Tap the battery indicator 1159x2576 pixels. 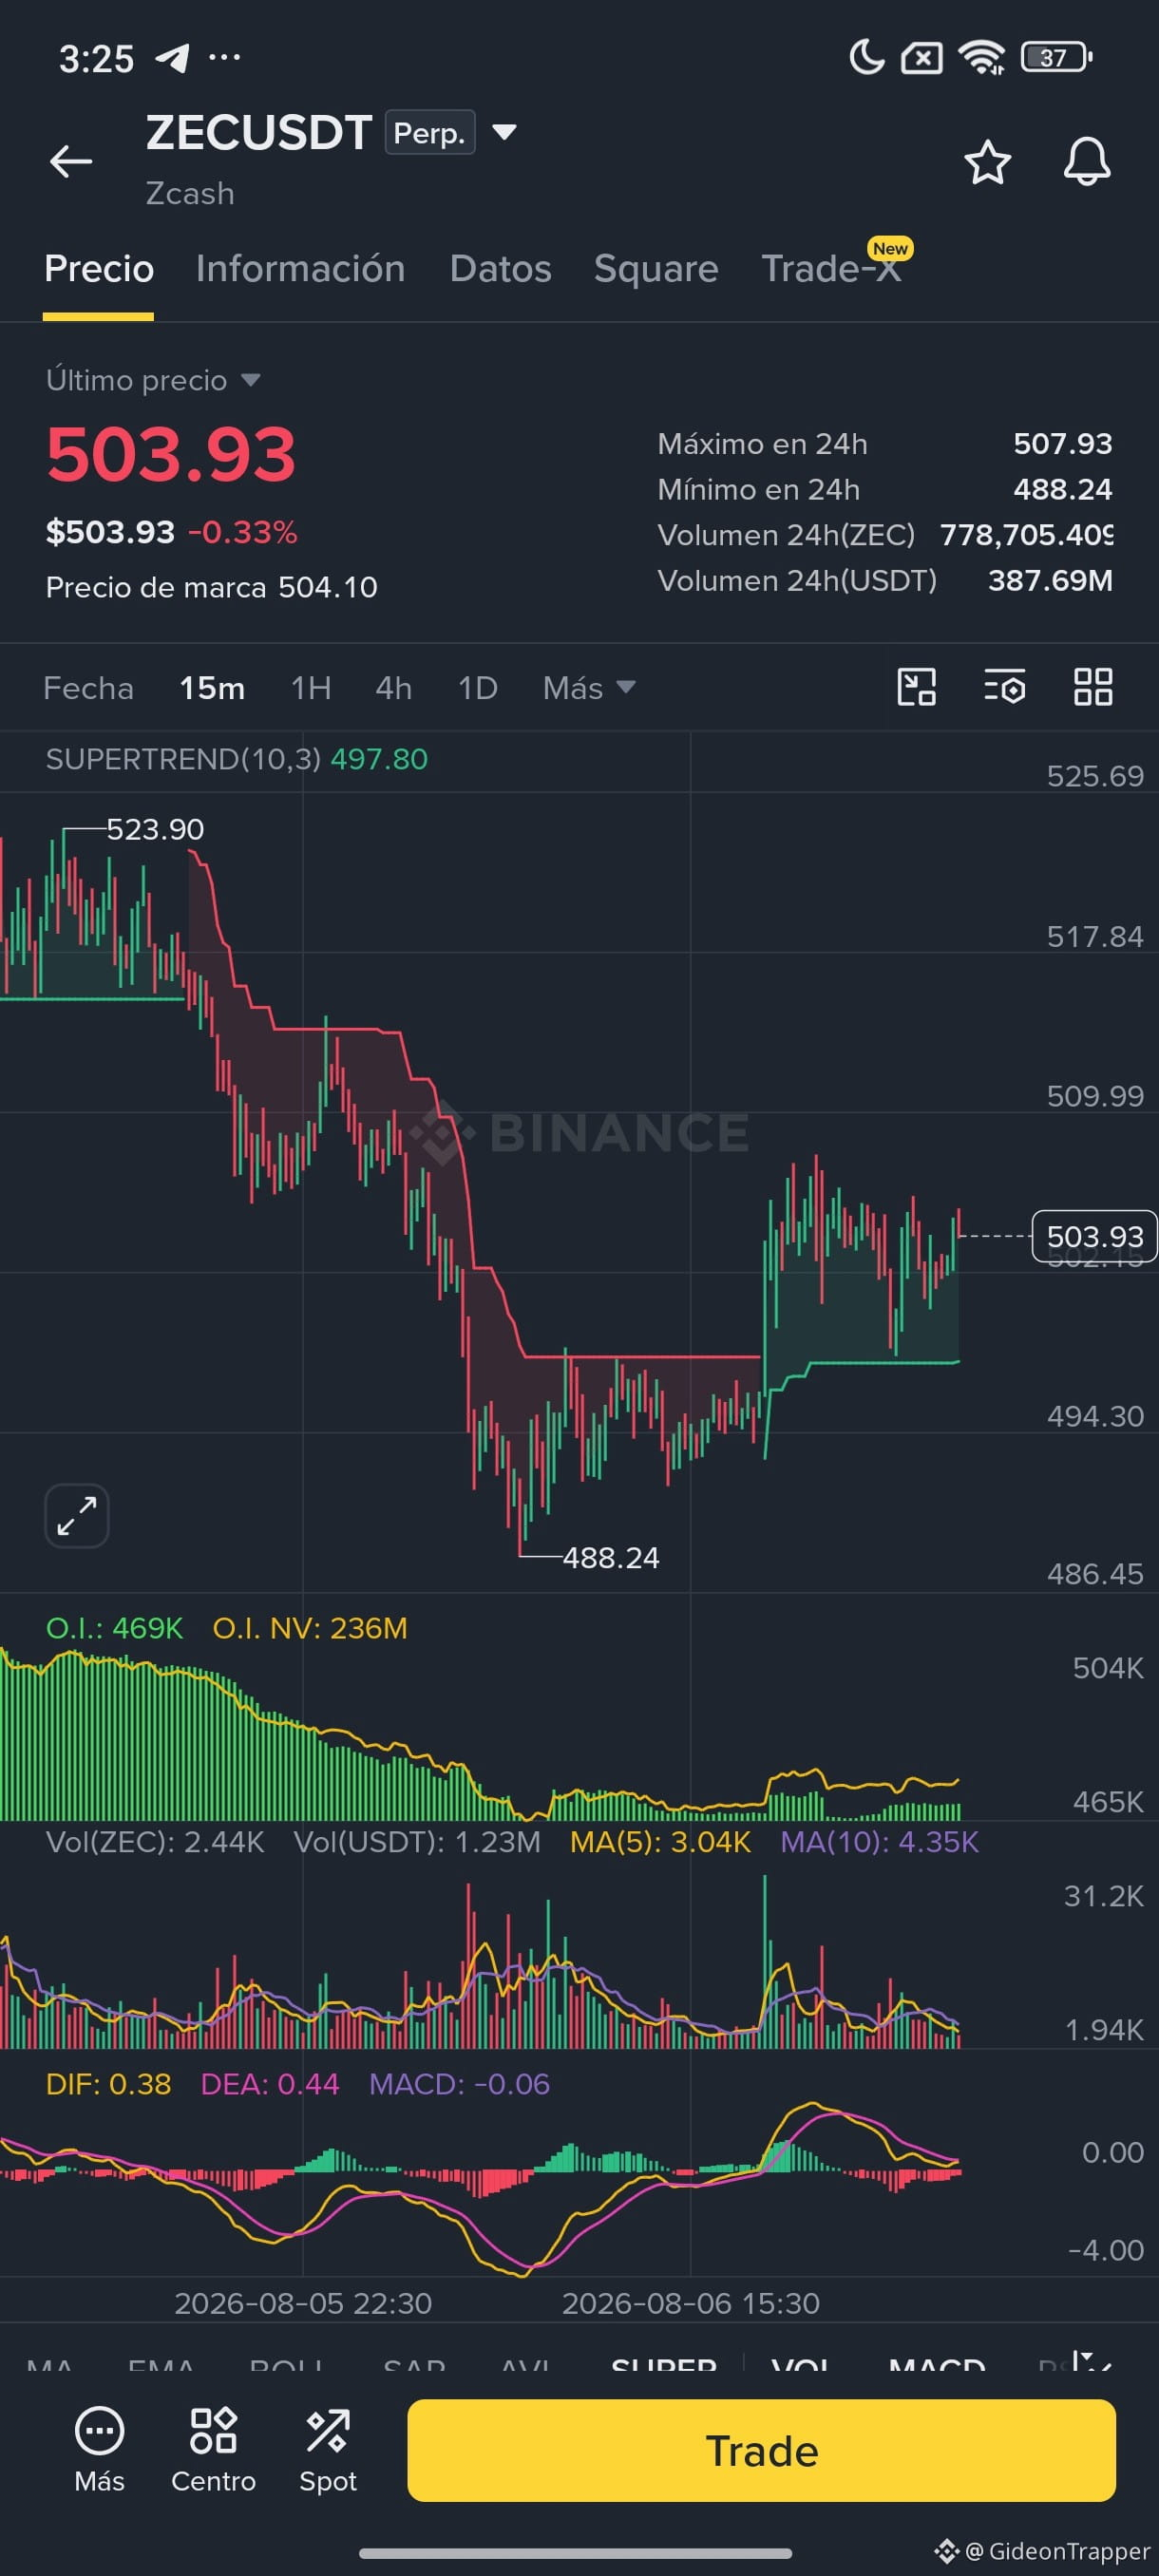[1056, 57]
